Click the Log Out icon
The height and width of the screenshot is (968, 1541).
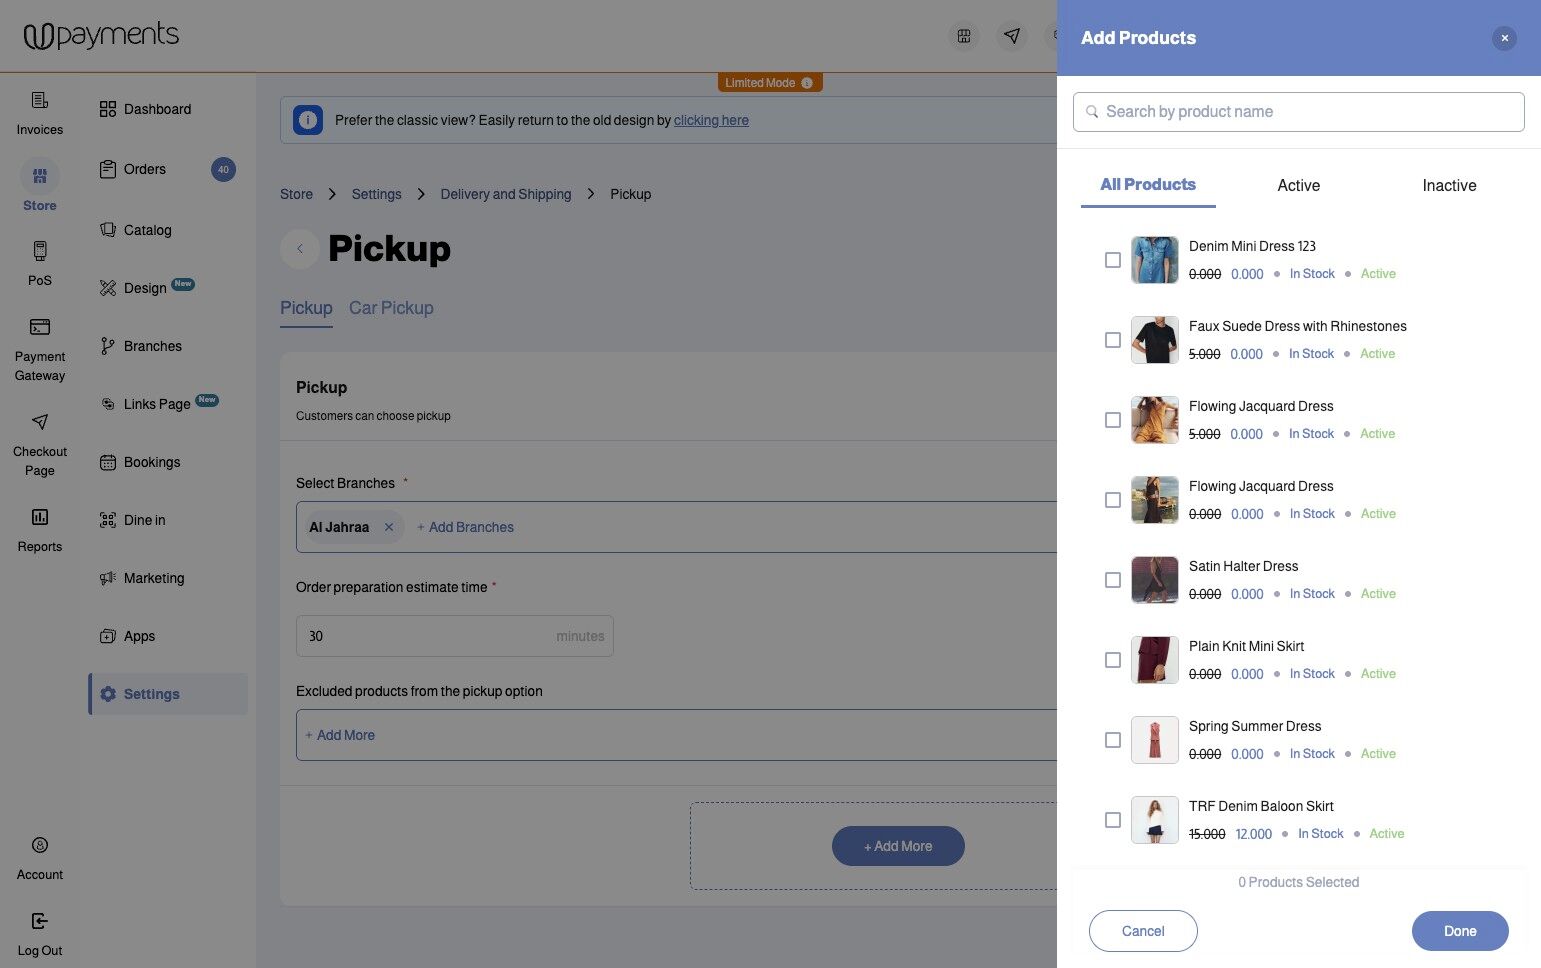[40, 921]
